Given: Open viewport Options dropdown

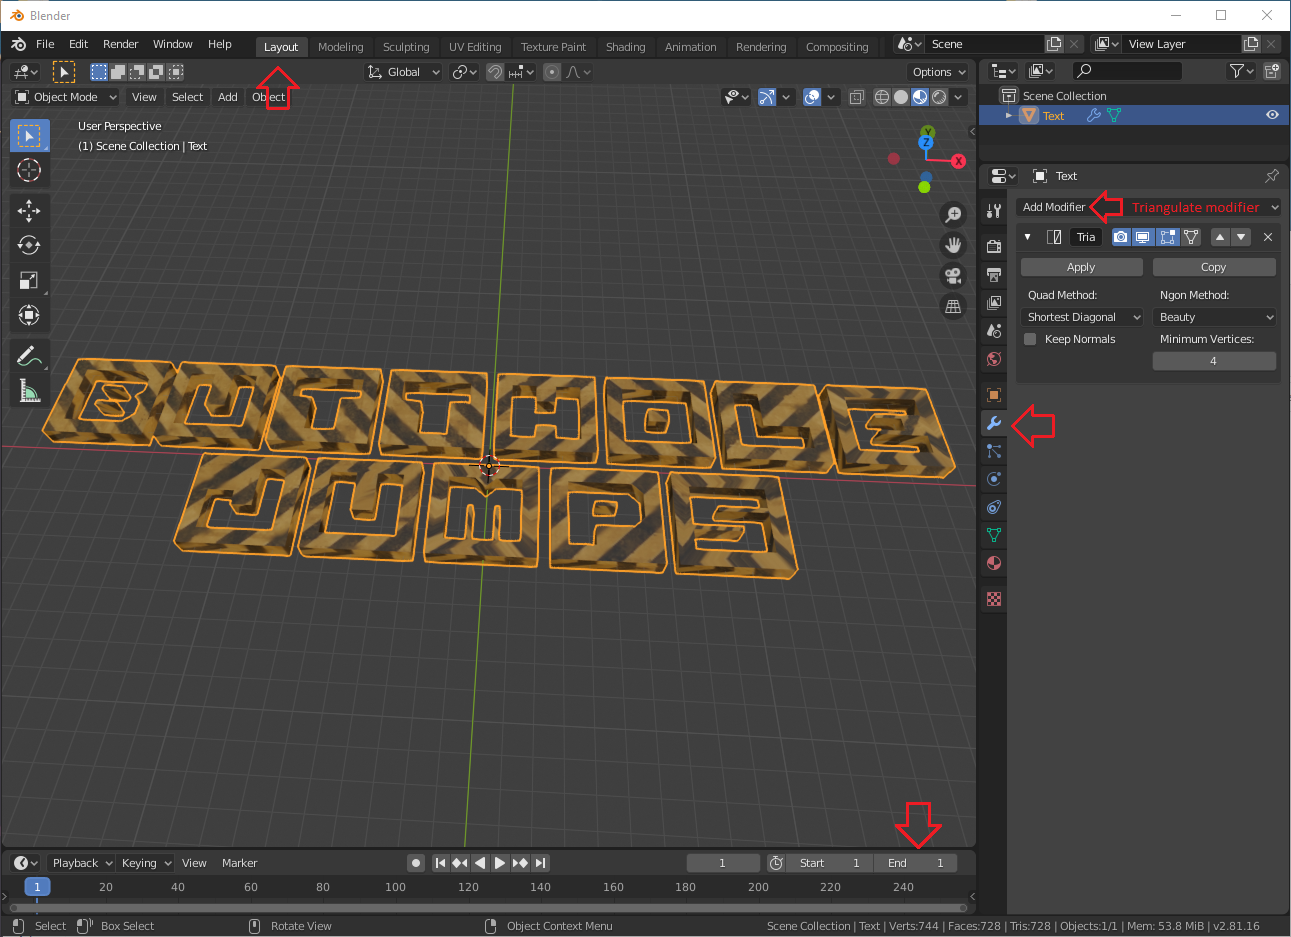Looking at the screenshot, I should pos(939,72).
